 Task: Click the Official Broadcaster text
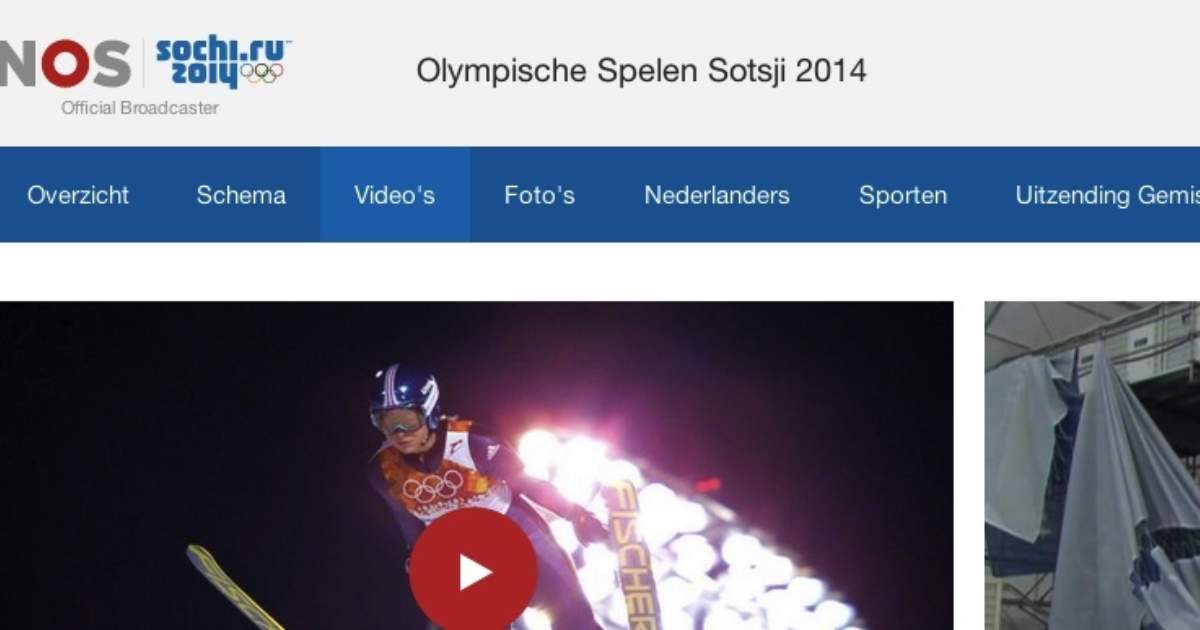point(140,108)
